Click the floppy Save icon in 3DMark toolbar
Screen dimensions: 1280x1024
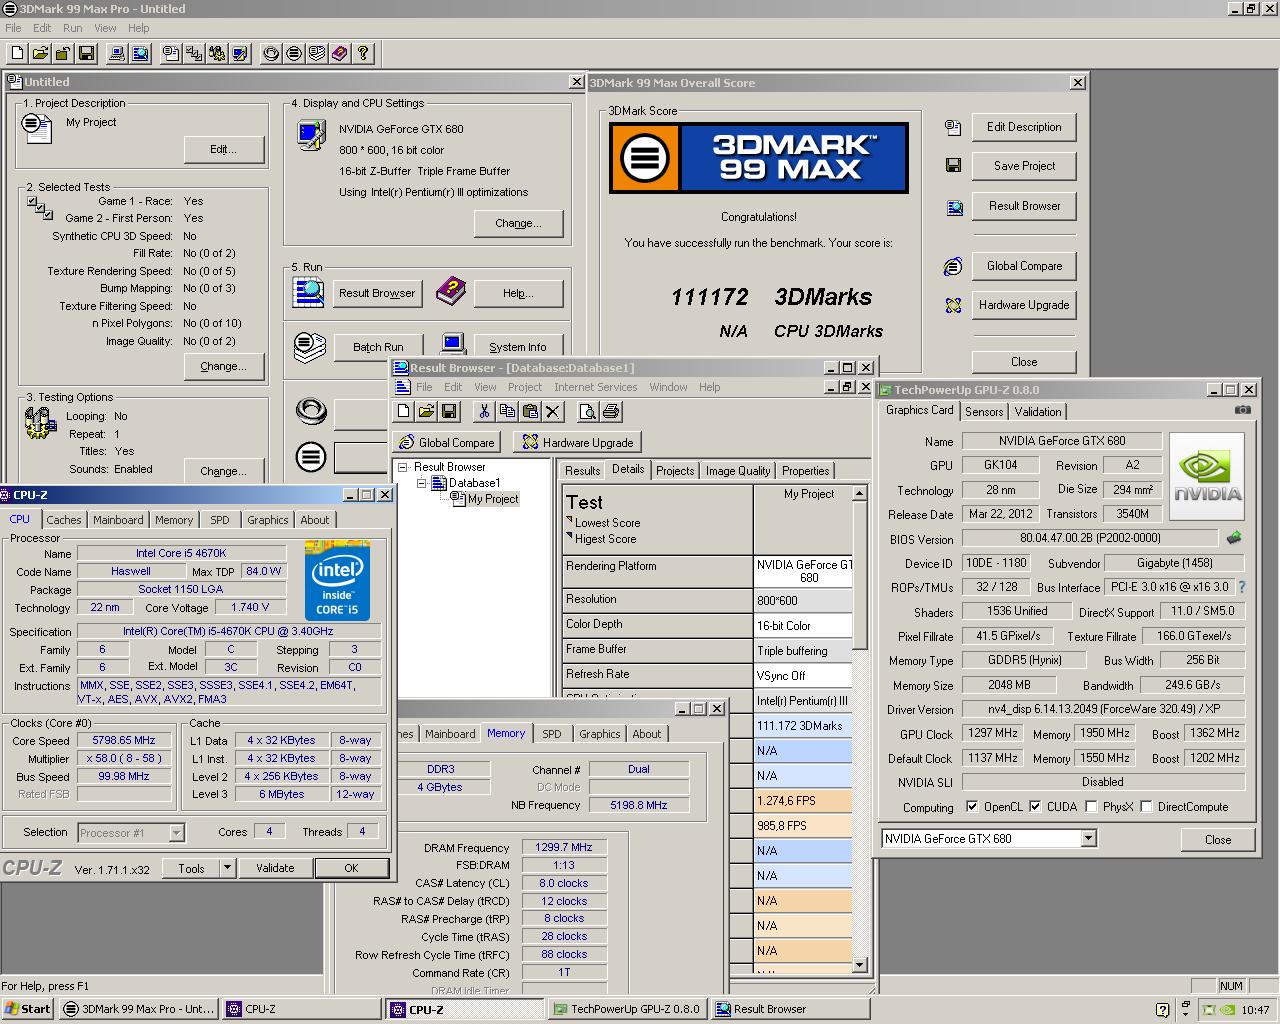[x=86, y=53]
